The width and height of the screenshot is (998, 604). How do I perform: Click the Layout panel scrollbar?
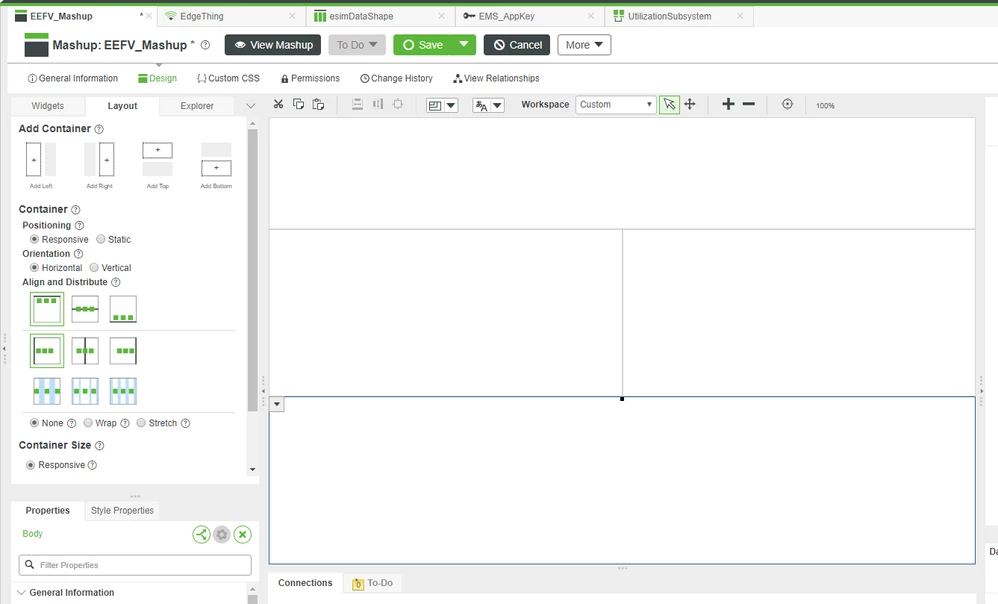click(253, 270)
